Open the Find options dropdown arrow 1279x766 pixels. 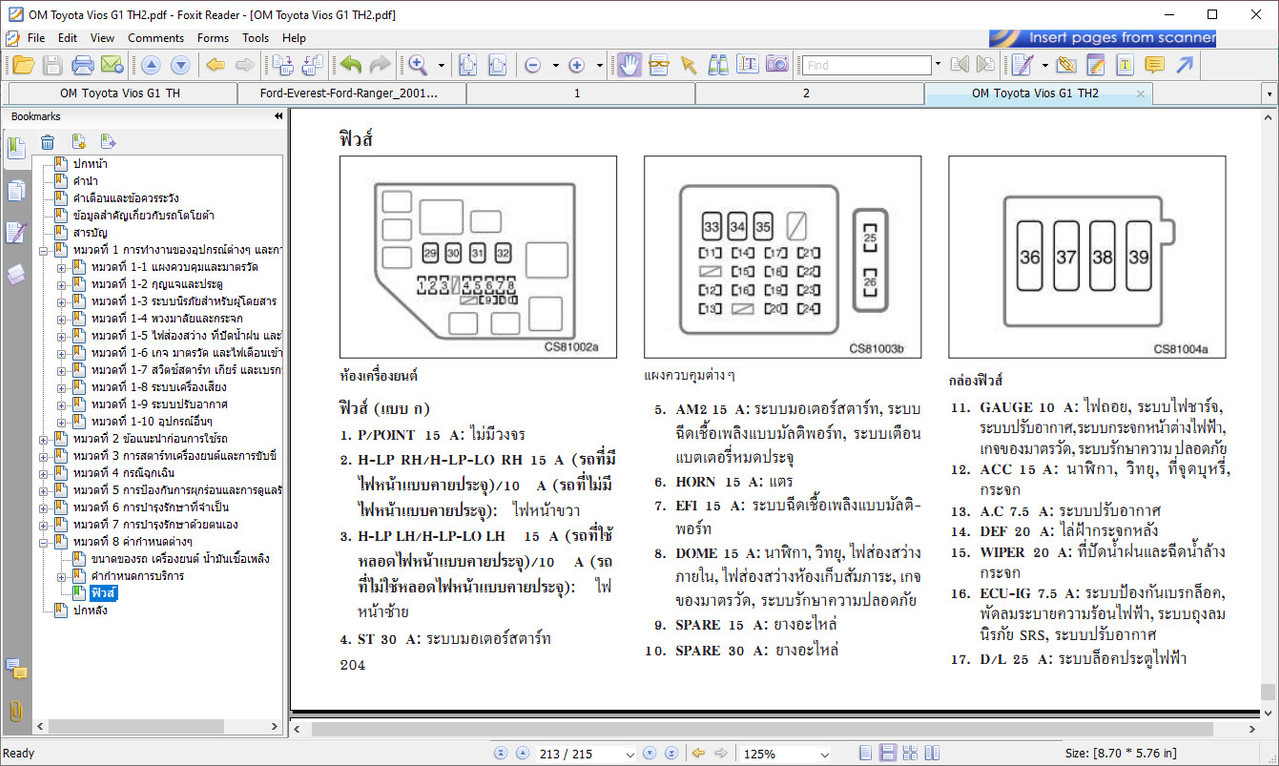click(x=938, y=65)
